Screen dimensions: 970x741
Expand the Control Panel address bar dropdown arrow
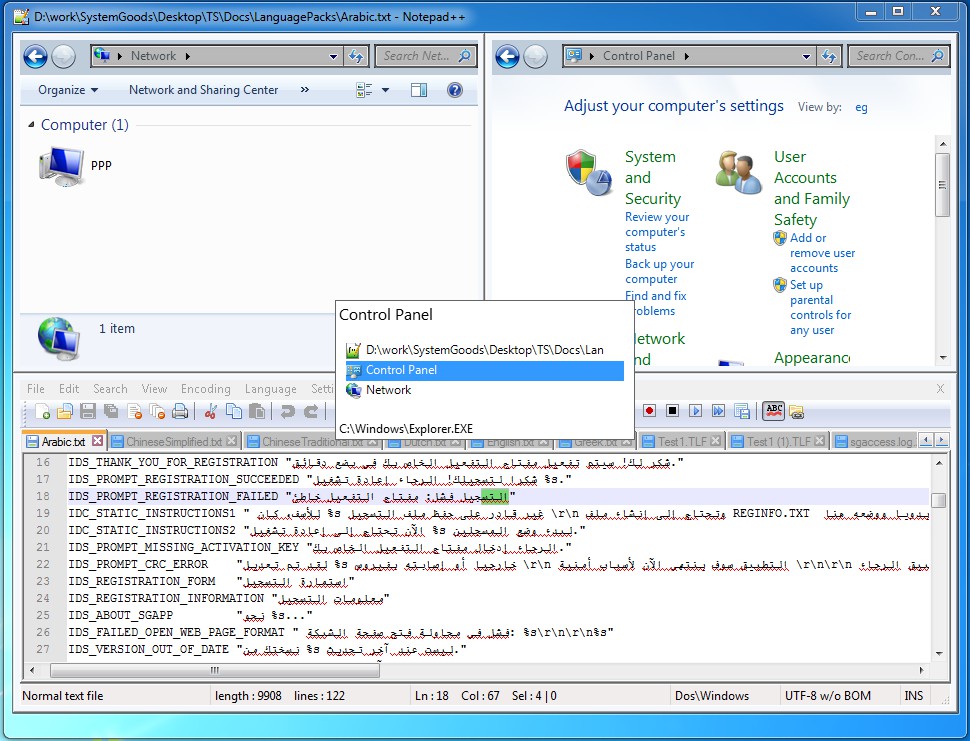806,56
